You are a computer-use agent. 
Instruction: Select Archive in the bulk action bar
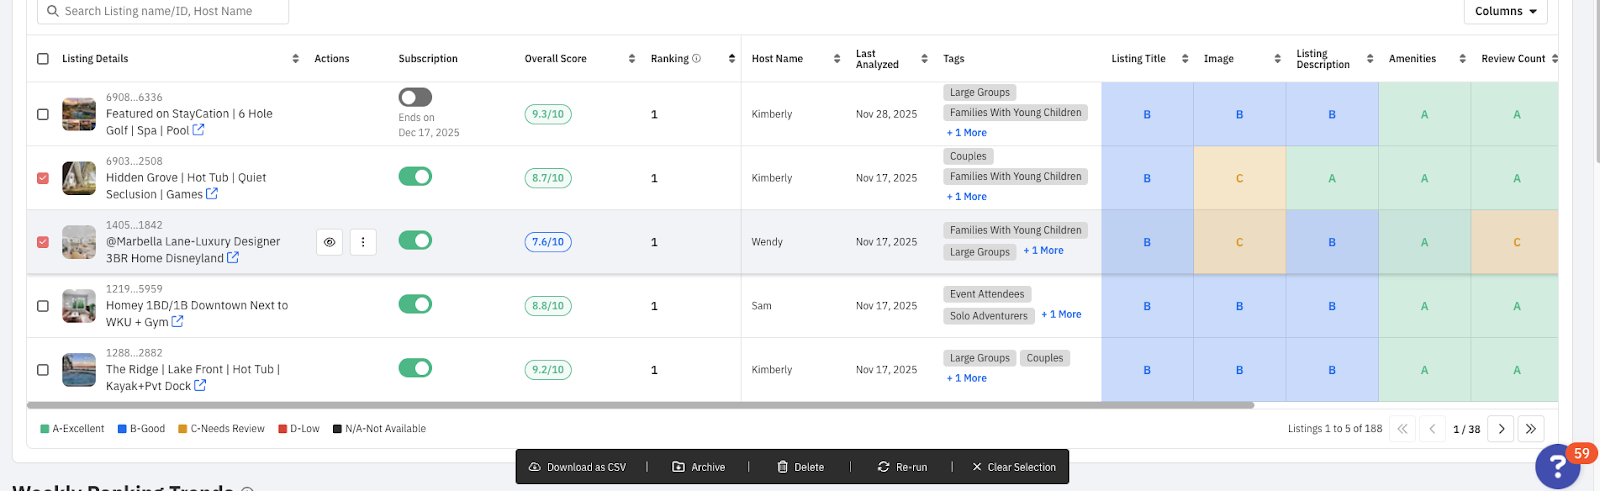[699, 467]
